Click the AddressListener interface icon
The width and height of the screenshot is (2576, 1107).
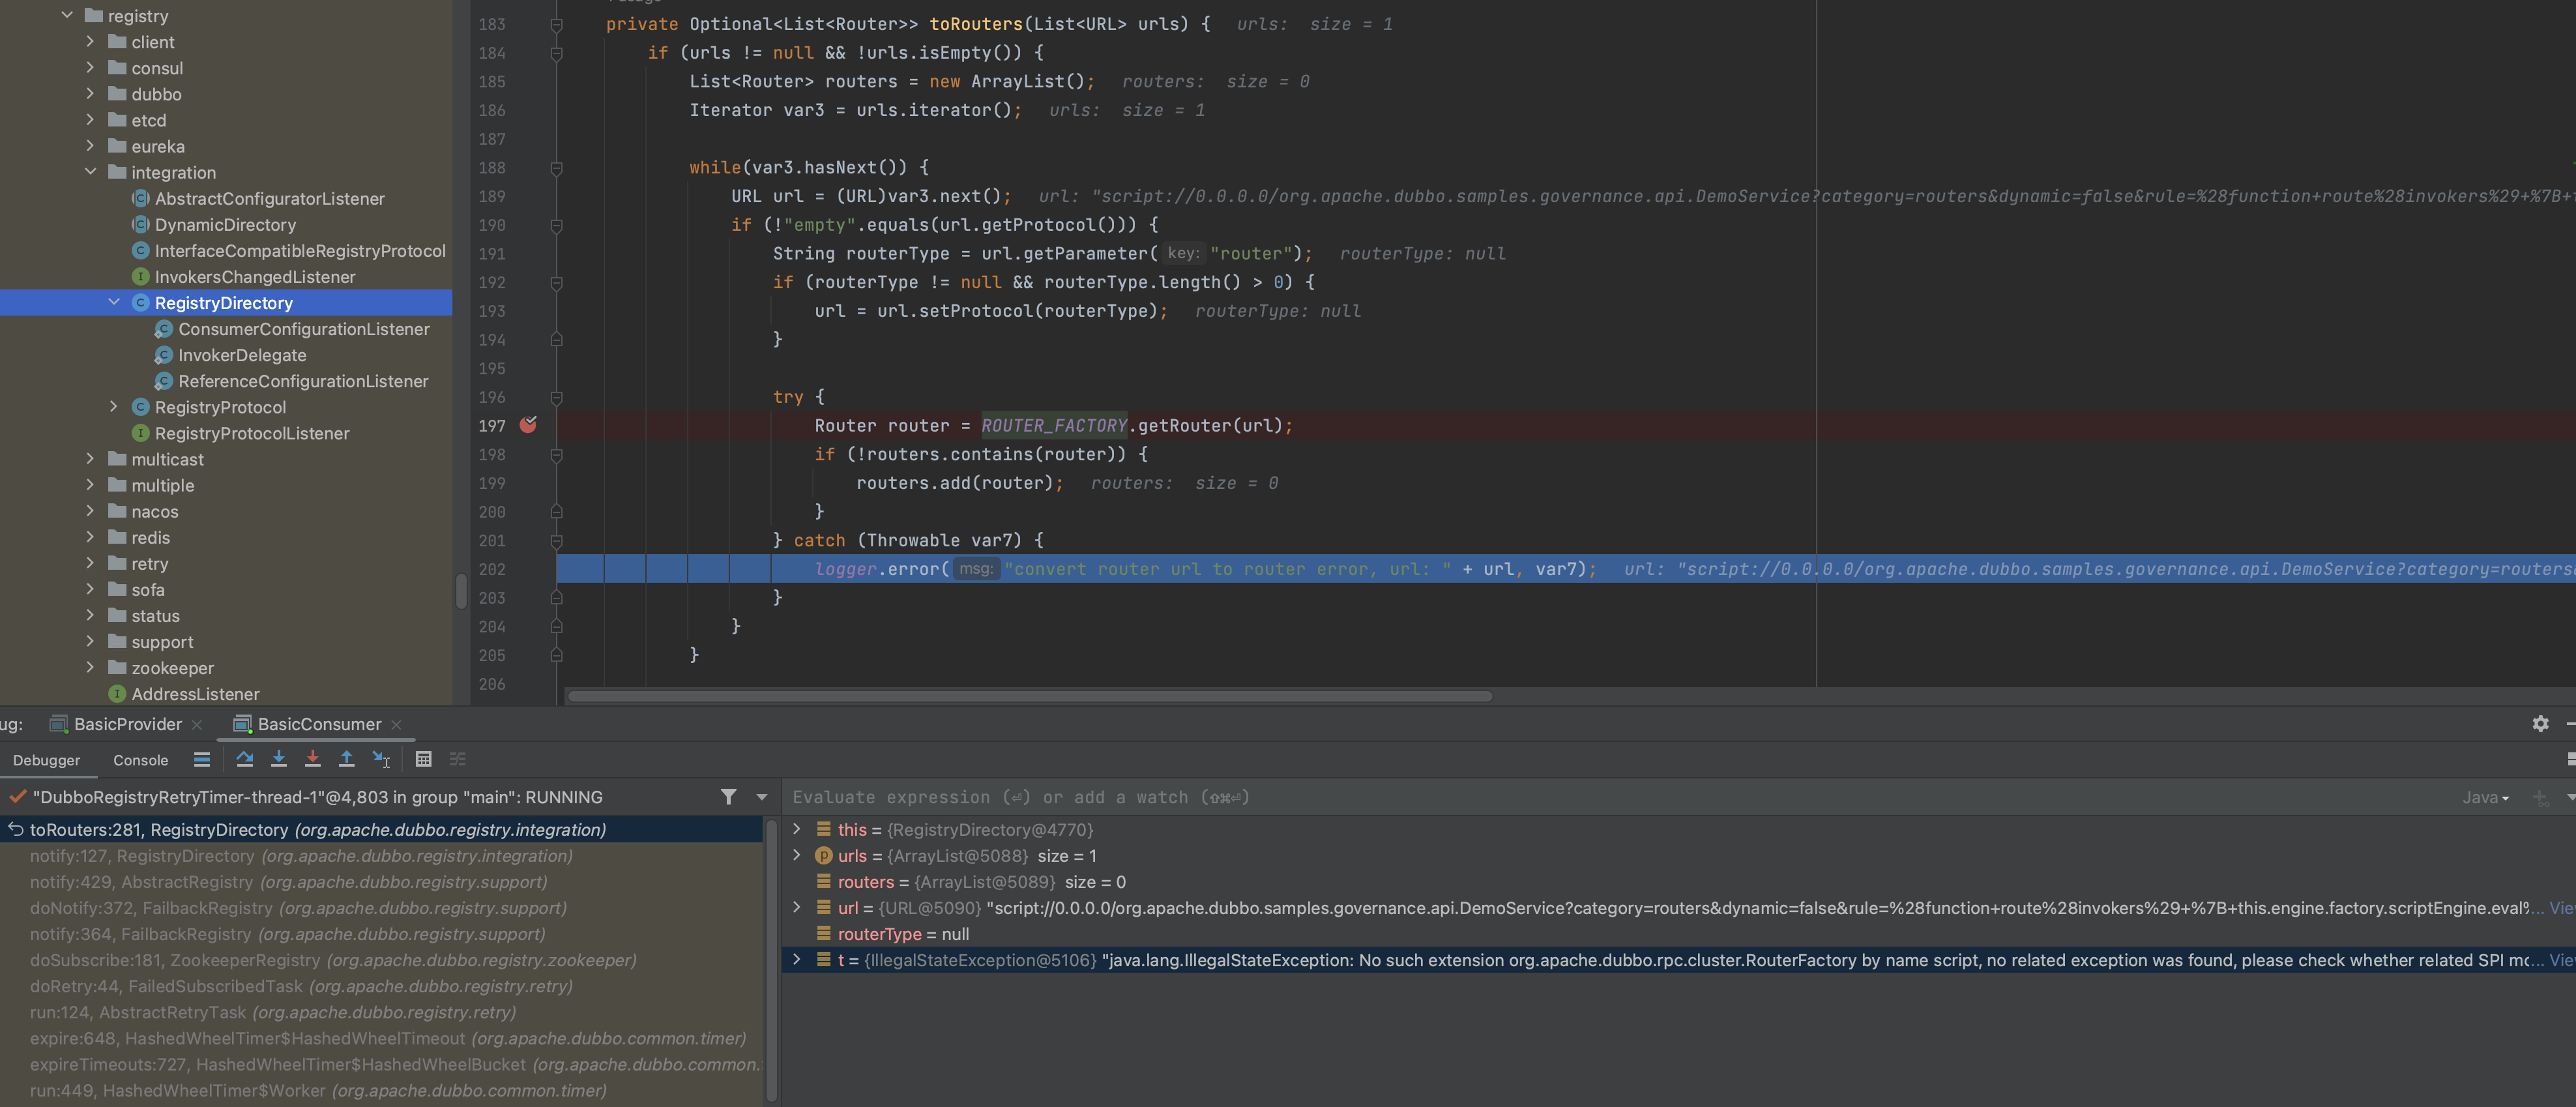117,693
